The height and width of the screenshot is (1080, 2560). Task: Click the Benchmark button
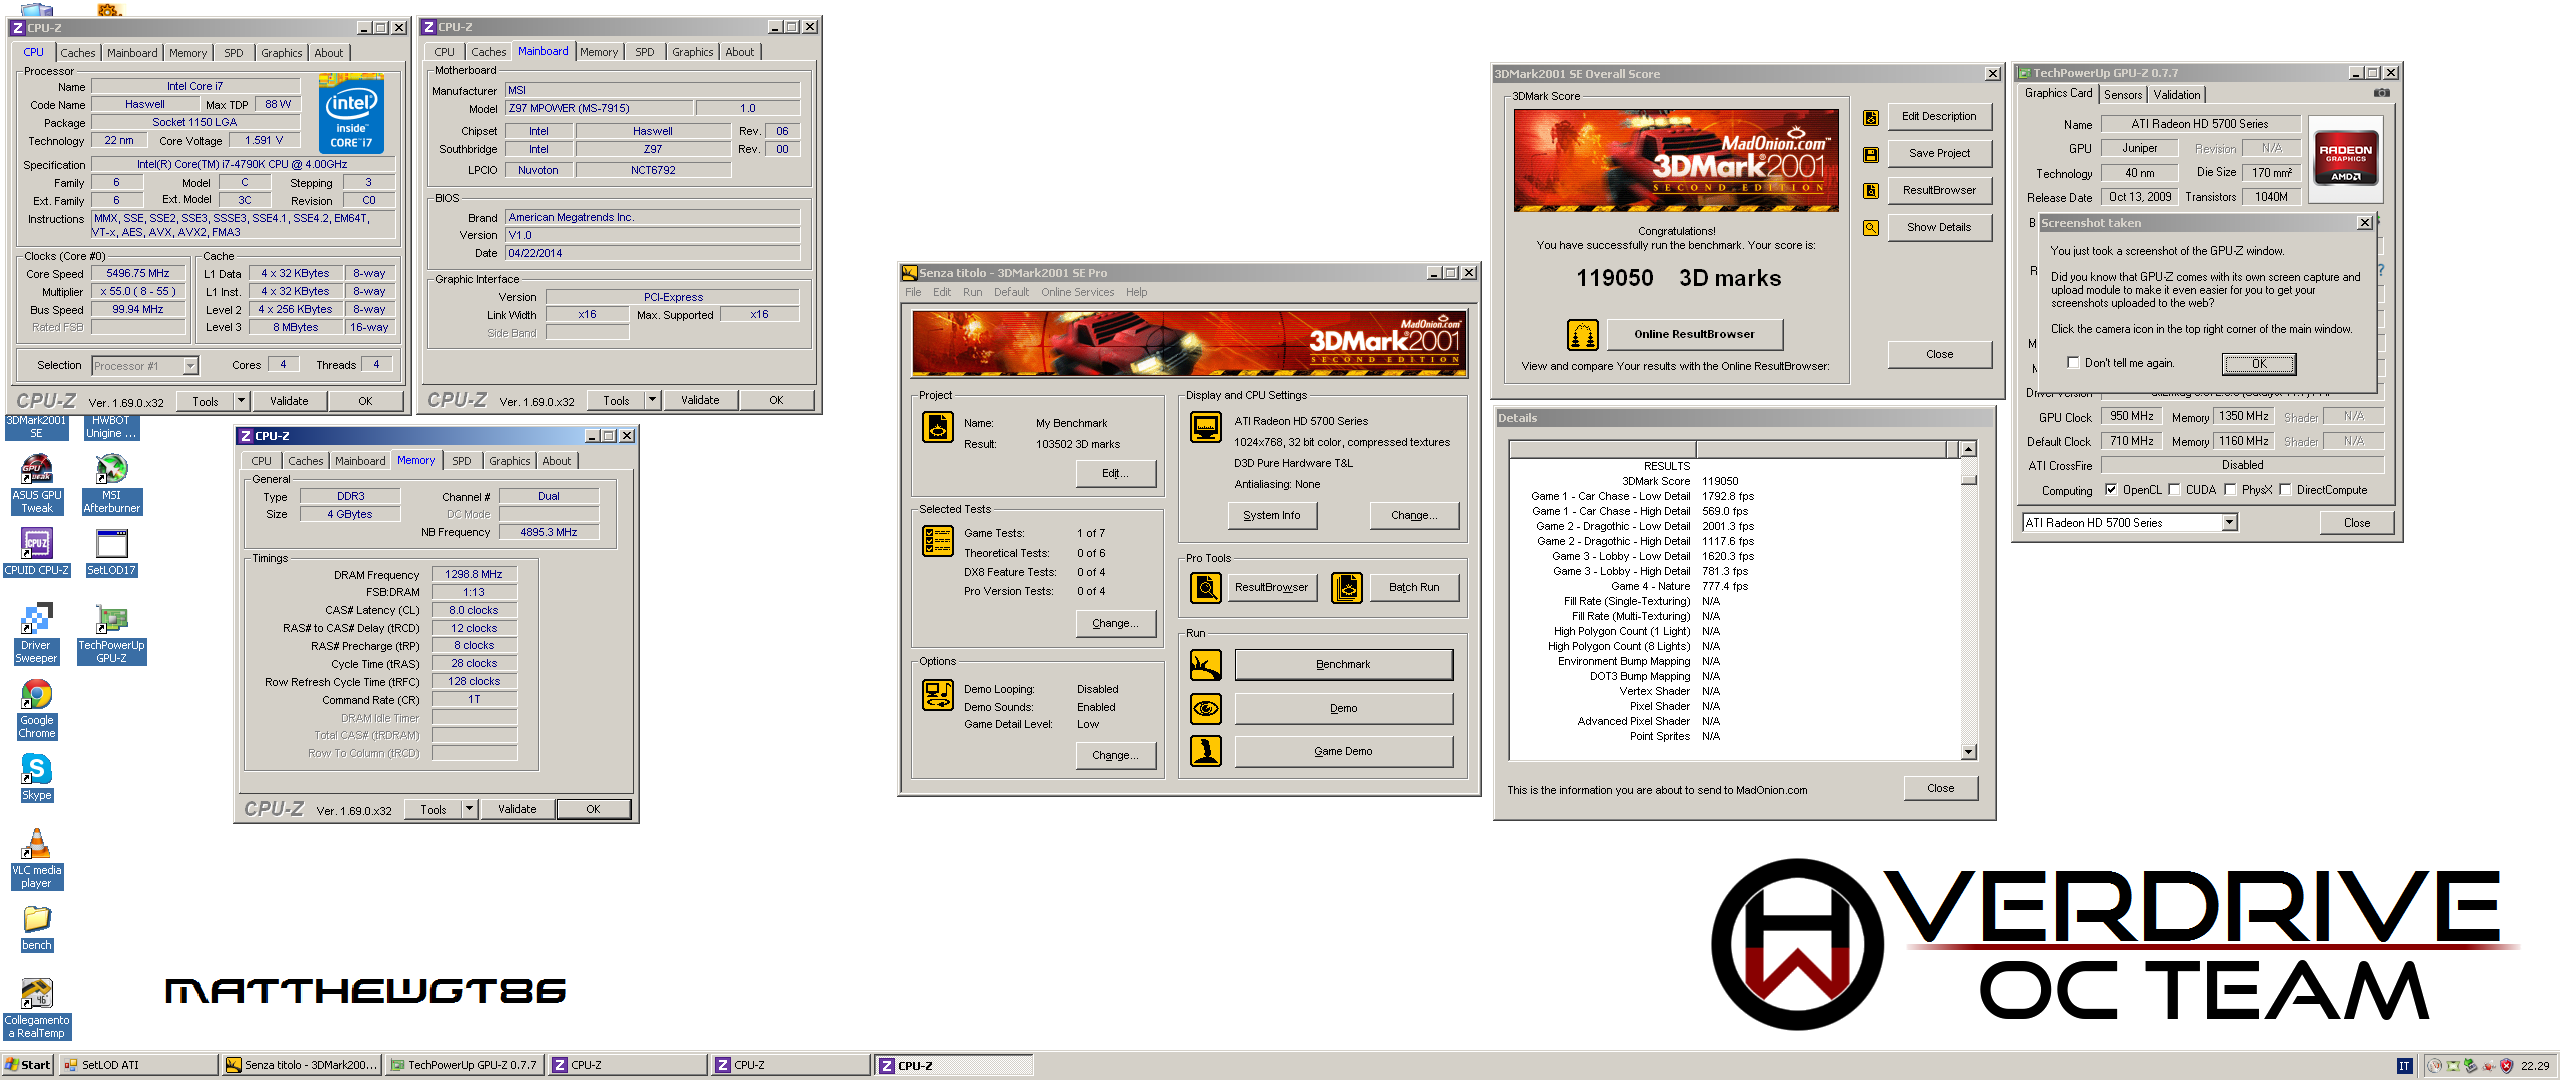1343,664
